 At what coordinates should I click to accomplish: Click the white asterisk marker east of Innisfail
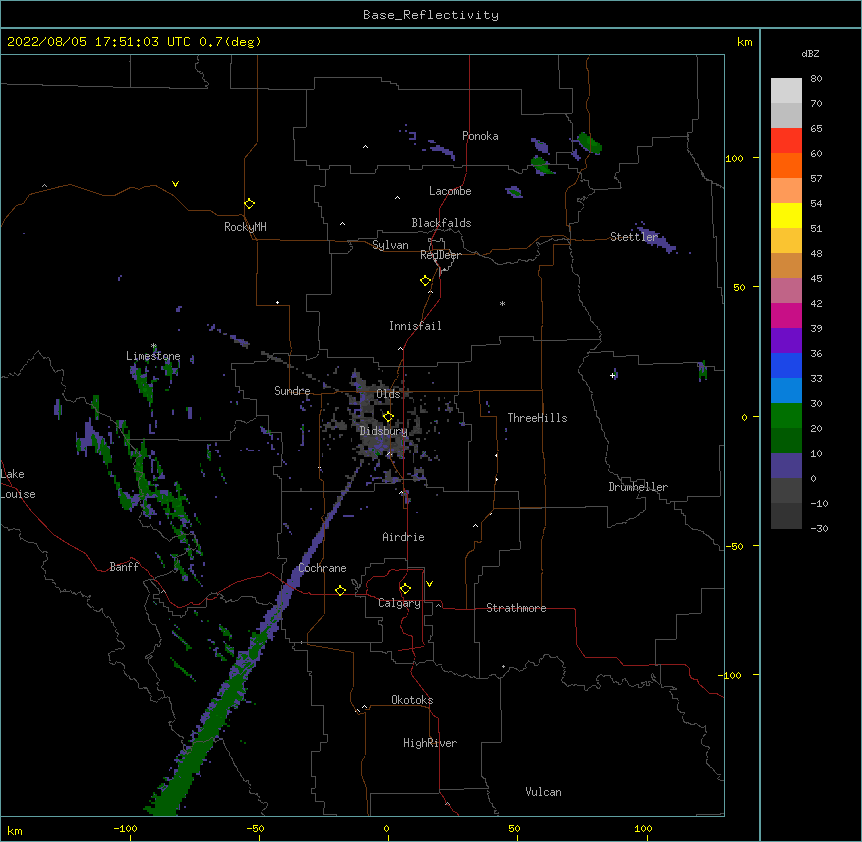tap(502, 303)
